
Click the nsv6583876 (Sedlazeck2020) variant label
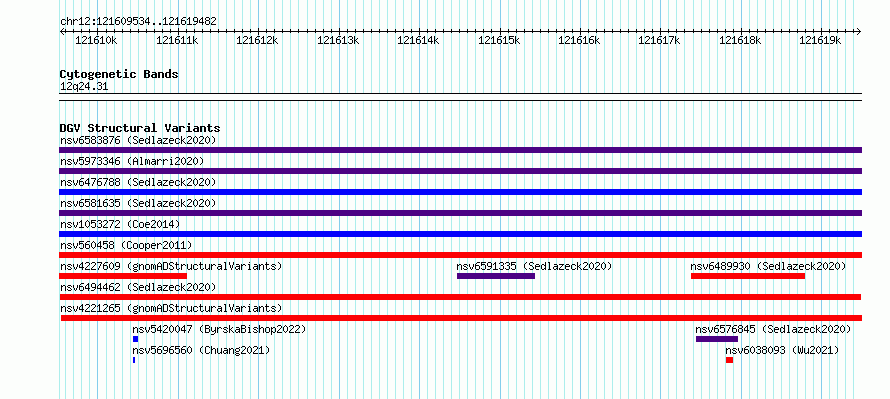pyautogui.click(x=138, y=140)
